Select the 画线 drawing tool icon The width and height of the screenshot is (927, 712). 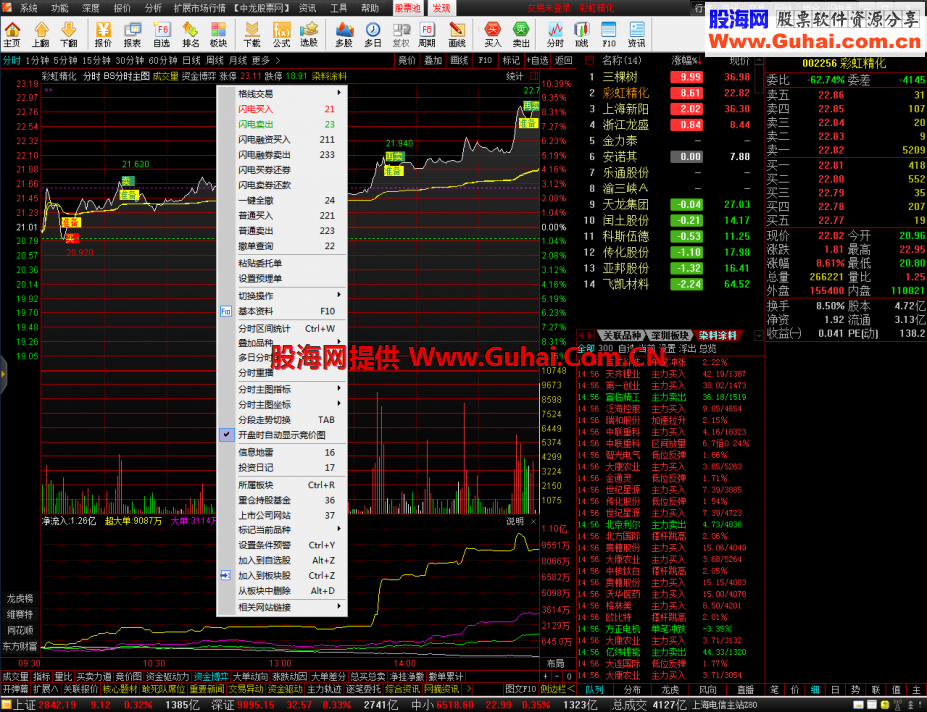tap(456, 34)
